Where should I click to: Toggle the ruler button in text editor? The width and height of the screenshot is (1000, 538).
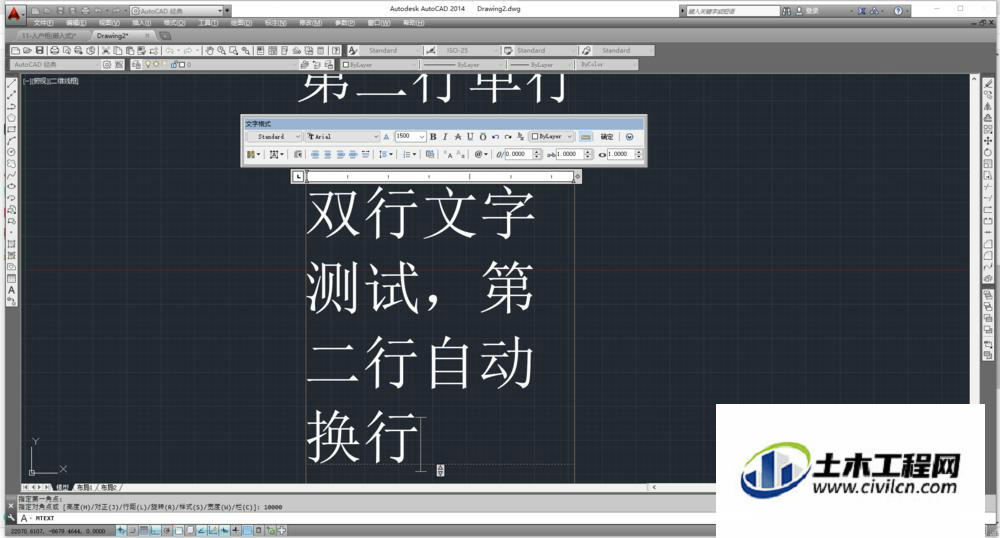(x=585, y=136)
